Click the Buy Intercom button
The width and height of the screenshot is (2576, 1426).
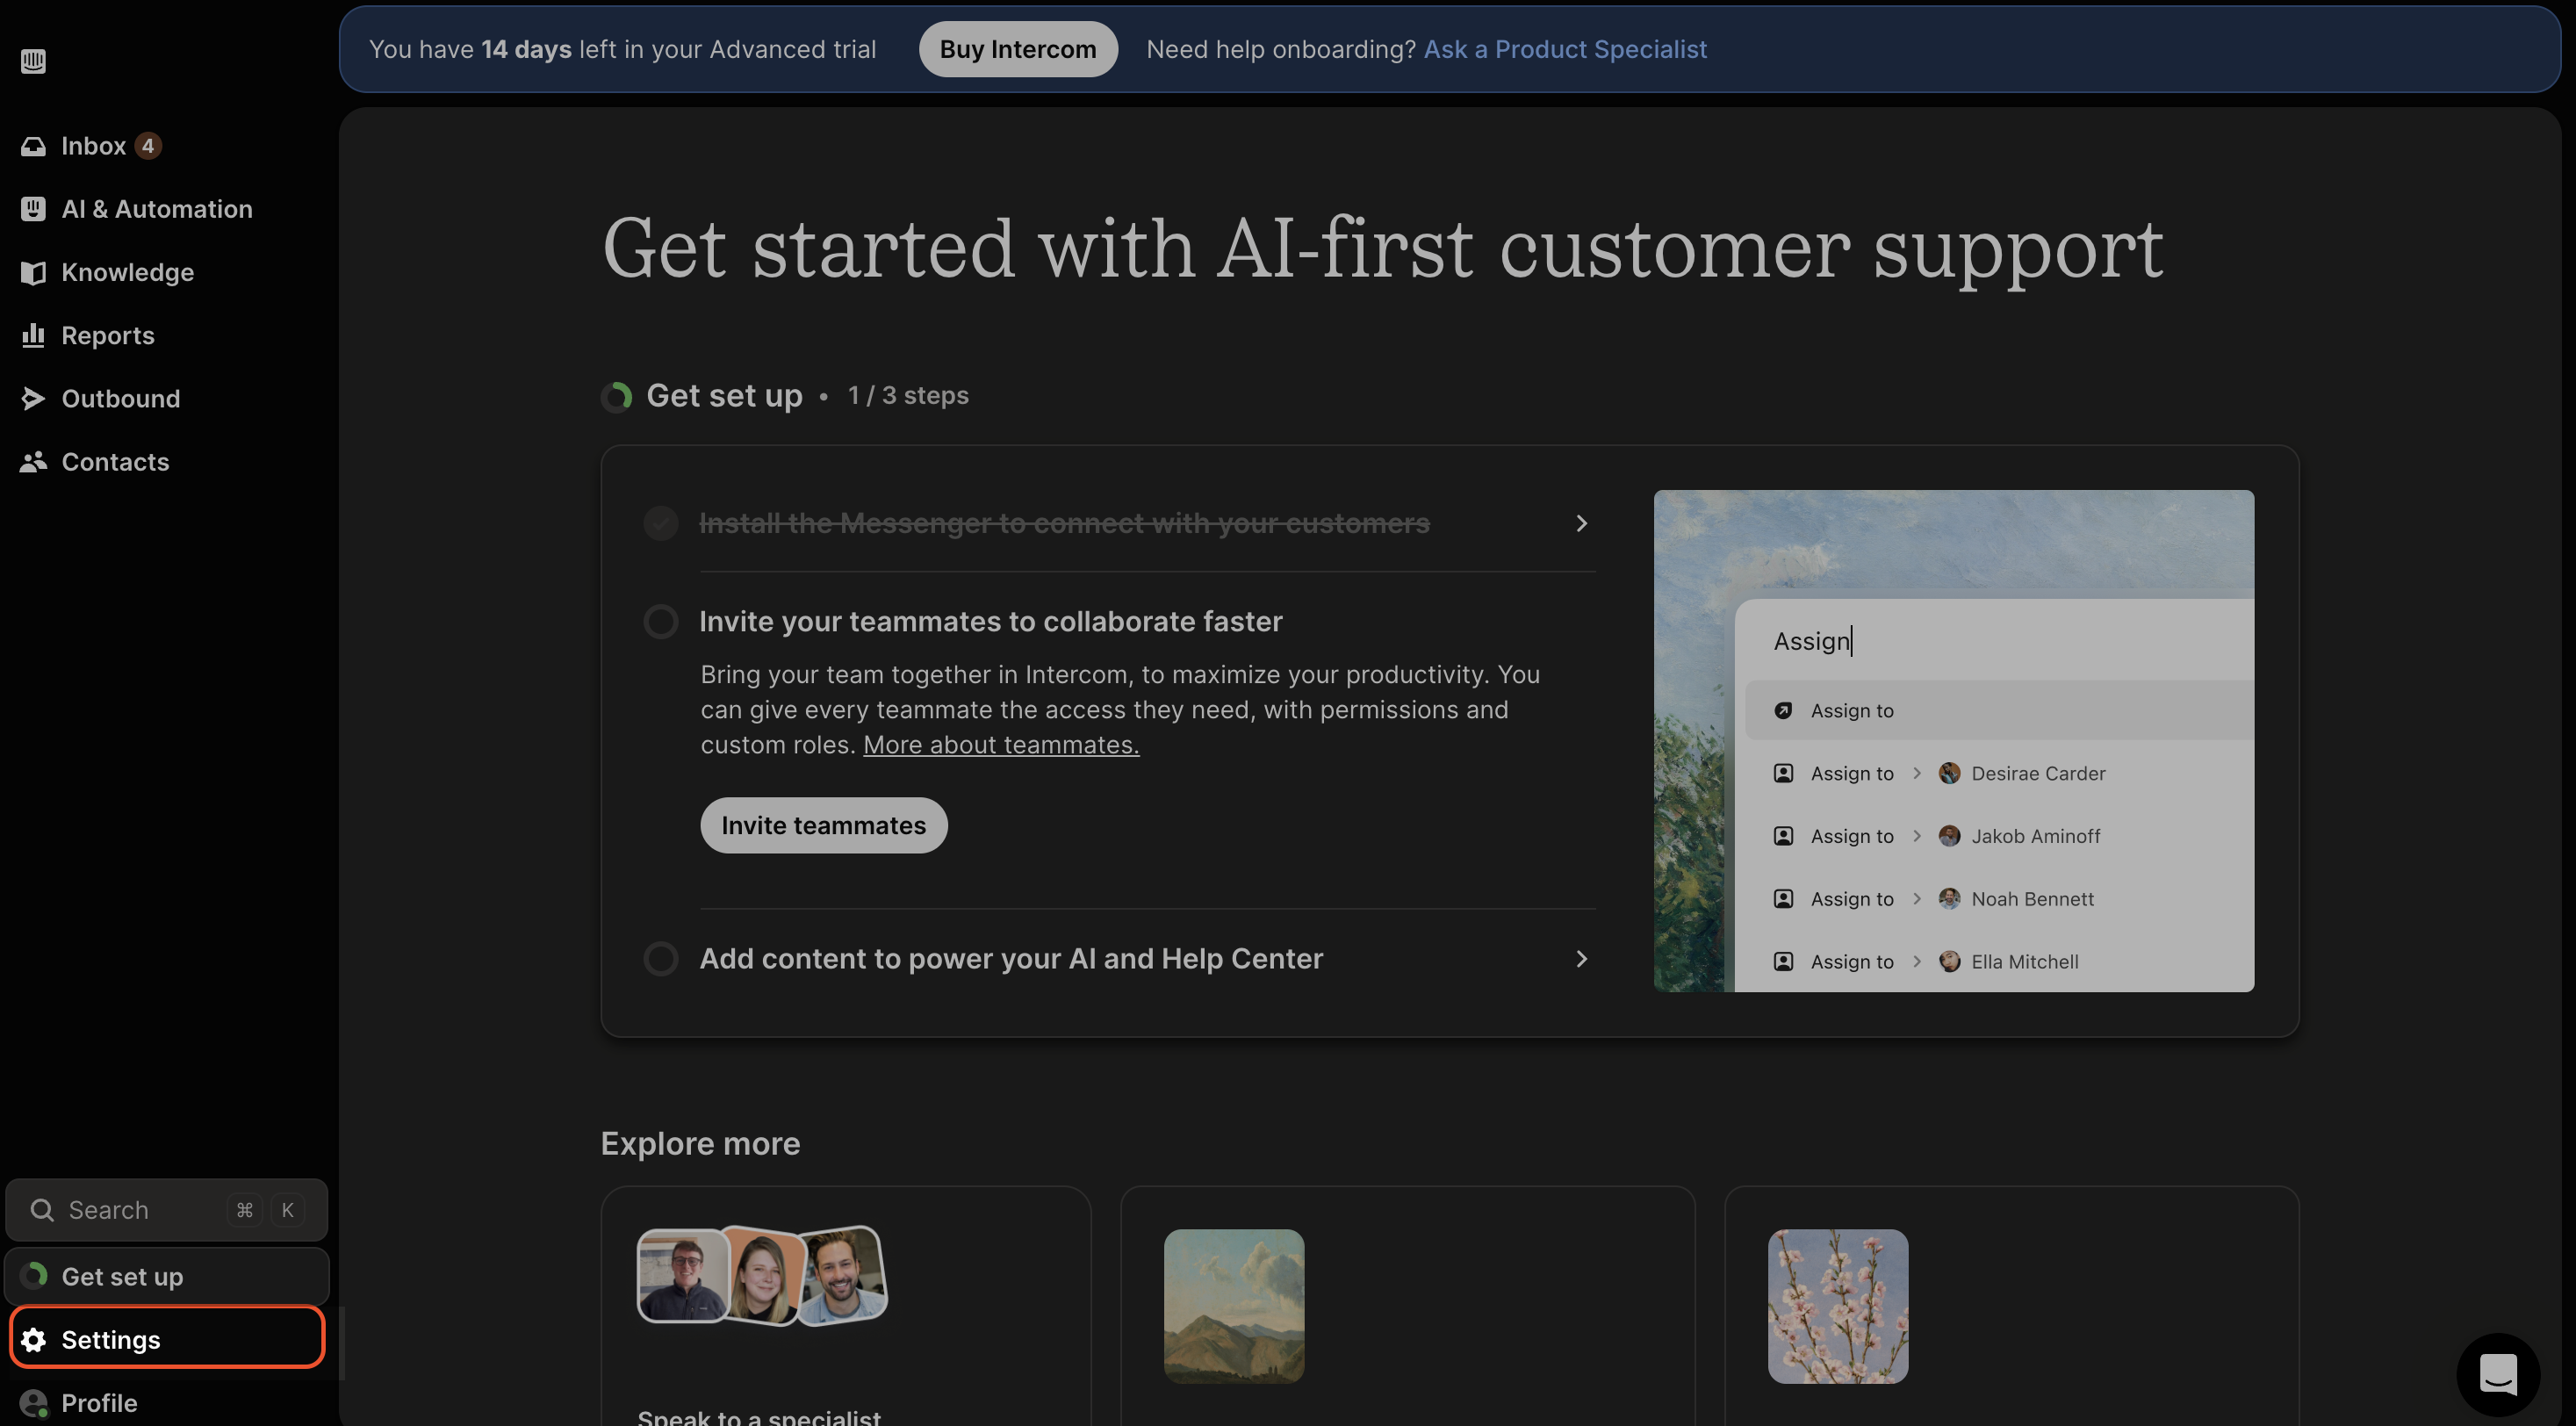click(x=1017, y=49)
